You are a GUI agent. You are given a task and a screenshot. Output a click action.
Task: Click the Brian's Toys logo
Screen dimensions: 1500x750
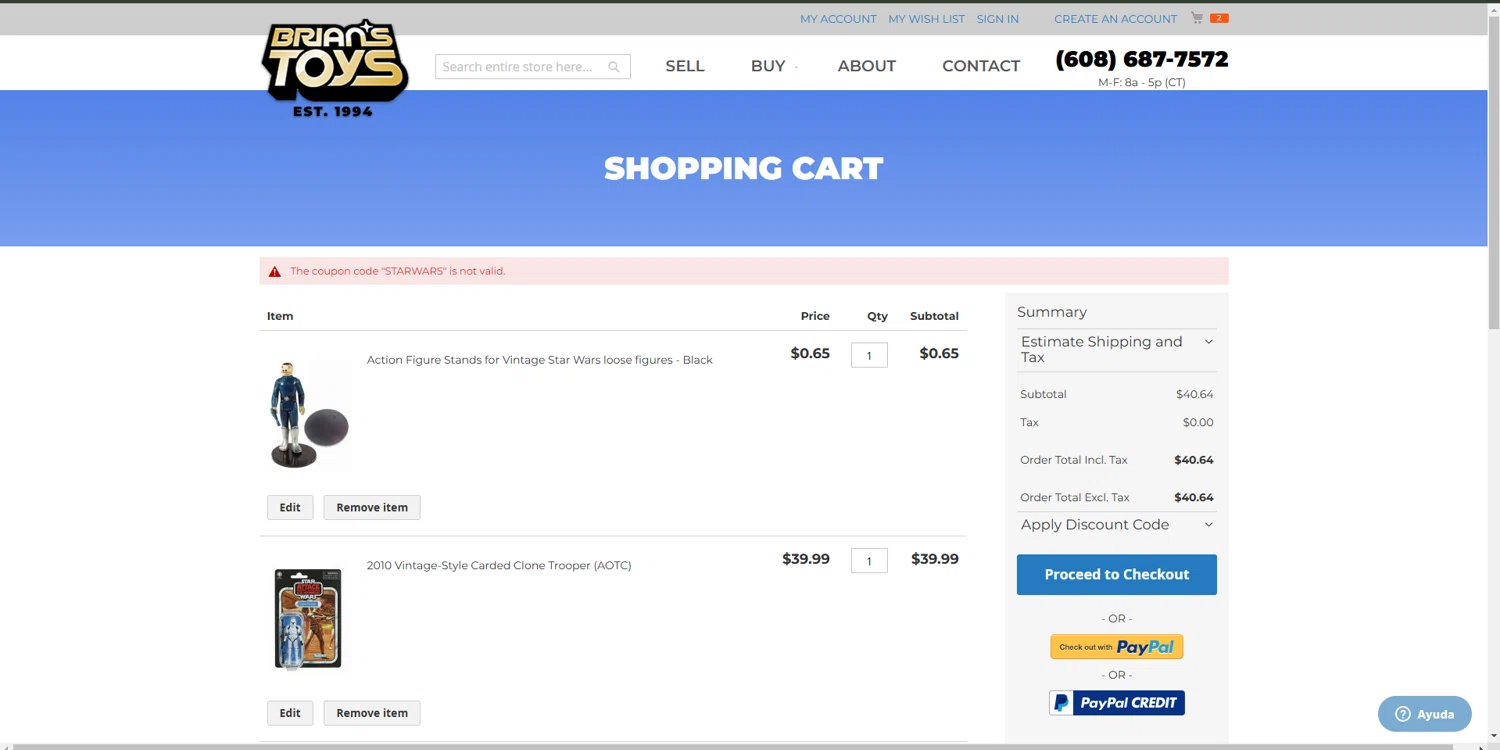pyautogui.click(x=335, y=68)
